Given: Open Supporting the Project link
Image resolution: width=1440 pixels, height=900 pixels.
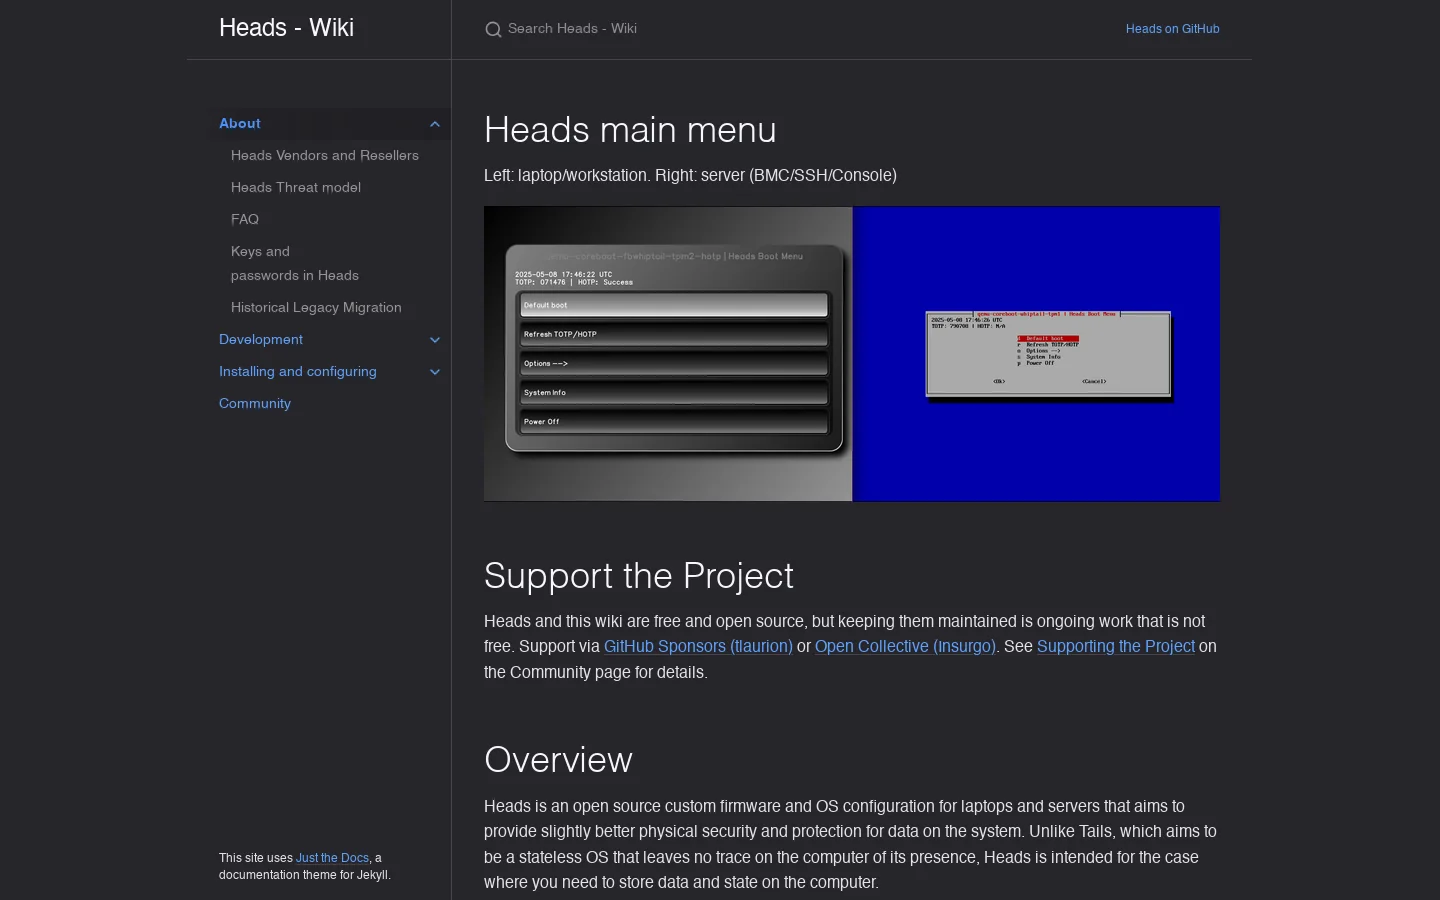Looking at the screenshot, I should pyautogui.click(x=1116, y=646).
